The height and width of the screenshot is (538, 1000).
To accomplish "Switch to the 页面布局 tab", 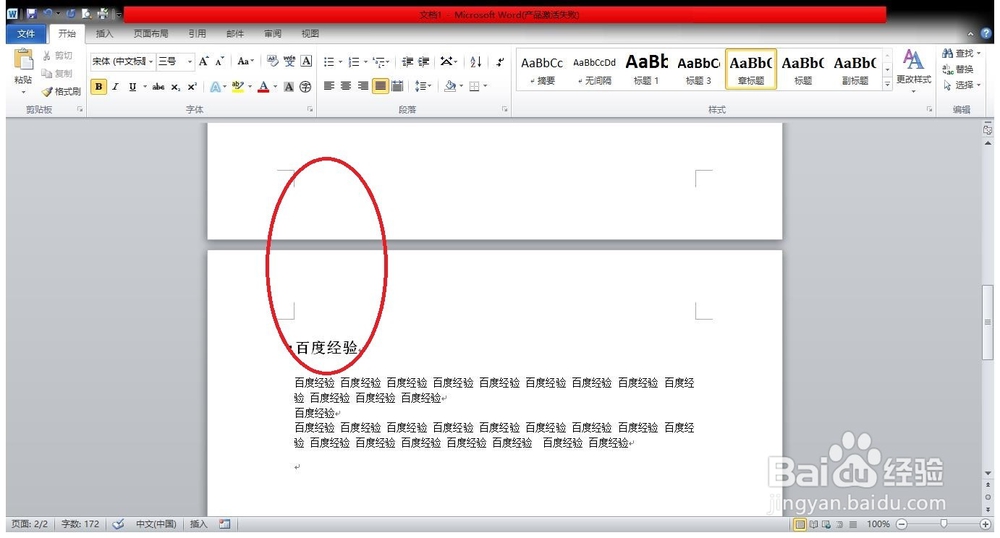I will pyautogui.click(x=151, y=34).
